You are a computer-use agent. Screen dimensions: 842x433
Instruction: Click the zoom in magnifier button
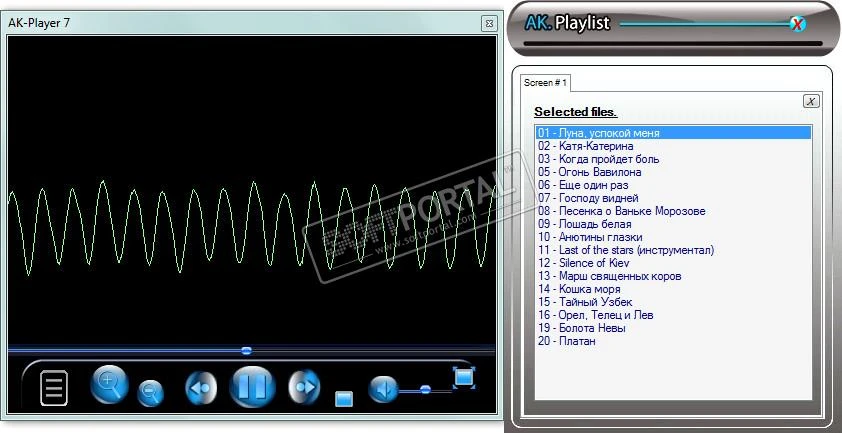(110, 384)
